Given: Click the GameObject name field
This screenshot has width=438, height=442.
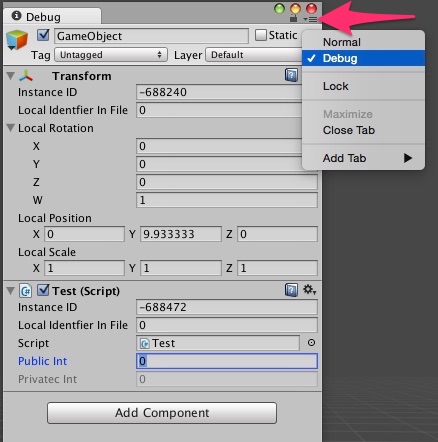Looking at the screenshot, I should pyautogui.click(x=151, y=36).
